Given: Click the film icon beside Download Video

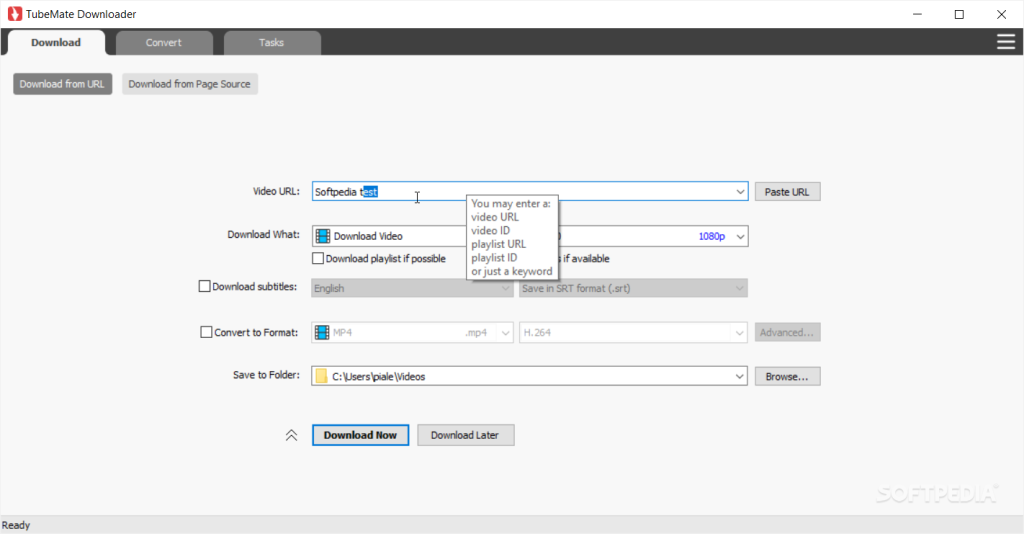Looking at the screenshot, I should 323,236.
